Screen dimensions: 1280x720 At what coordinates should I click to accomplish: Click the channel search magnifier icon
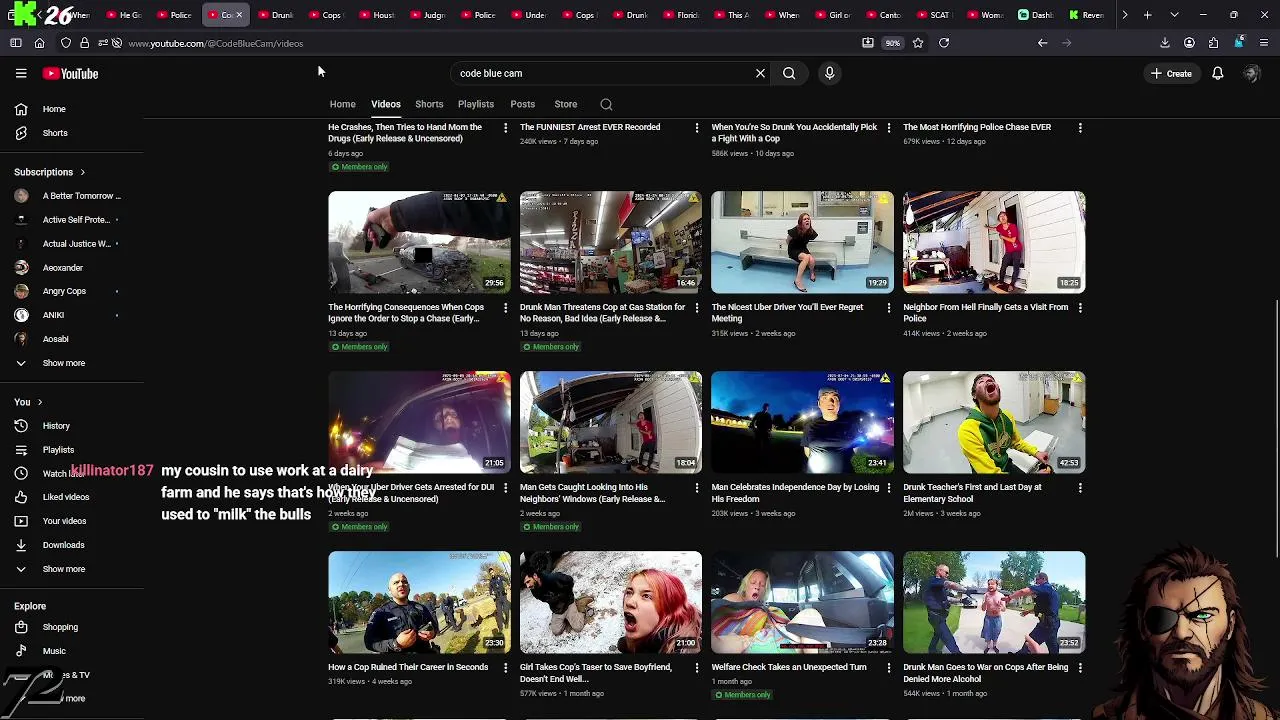[606, 104]
